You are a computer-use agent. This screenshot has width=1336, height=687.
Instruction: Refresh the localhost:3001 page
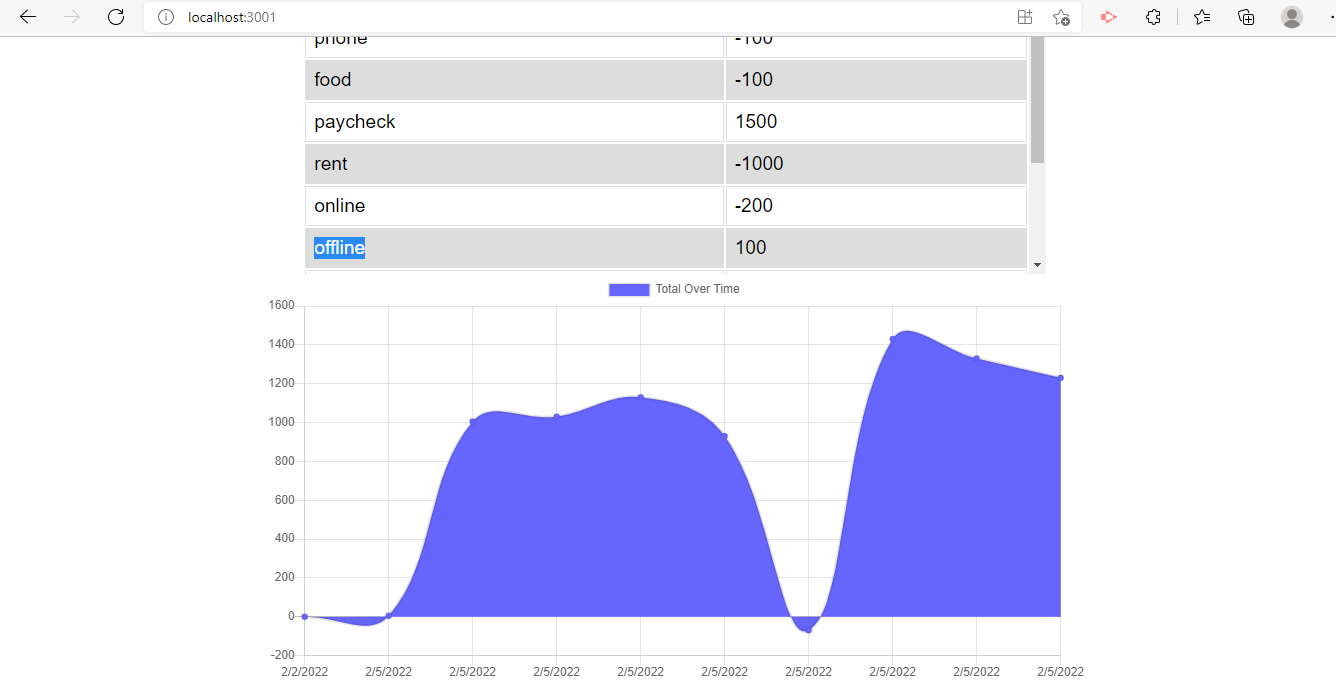115,16
